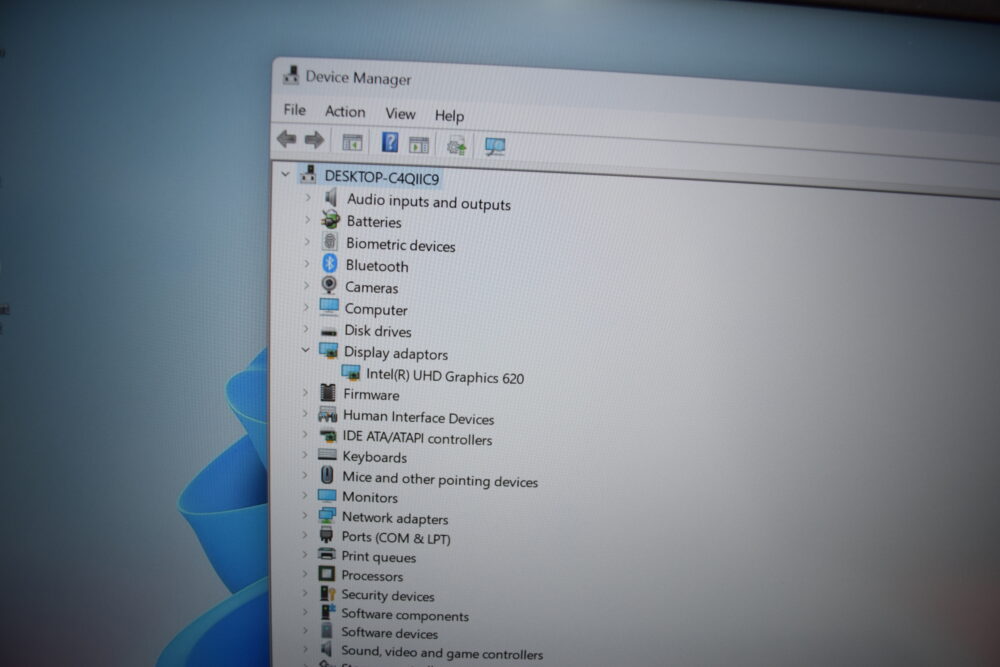This screenshot has width=1000, height=667.
Task: Expand the Biometric devices category
Action: pos(307,242)
